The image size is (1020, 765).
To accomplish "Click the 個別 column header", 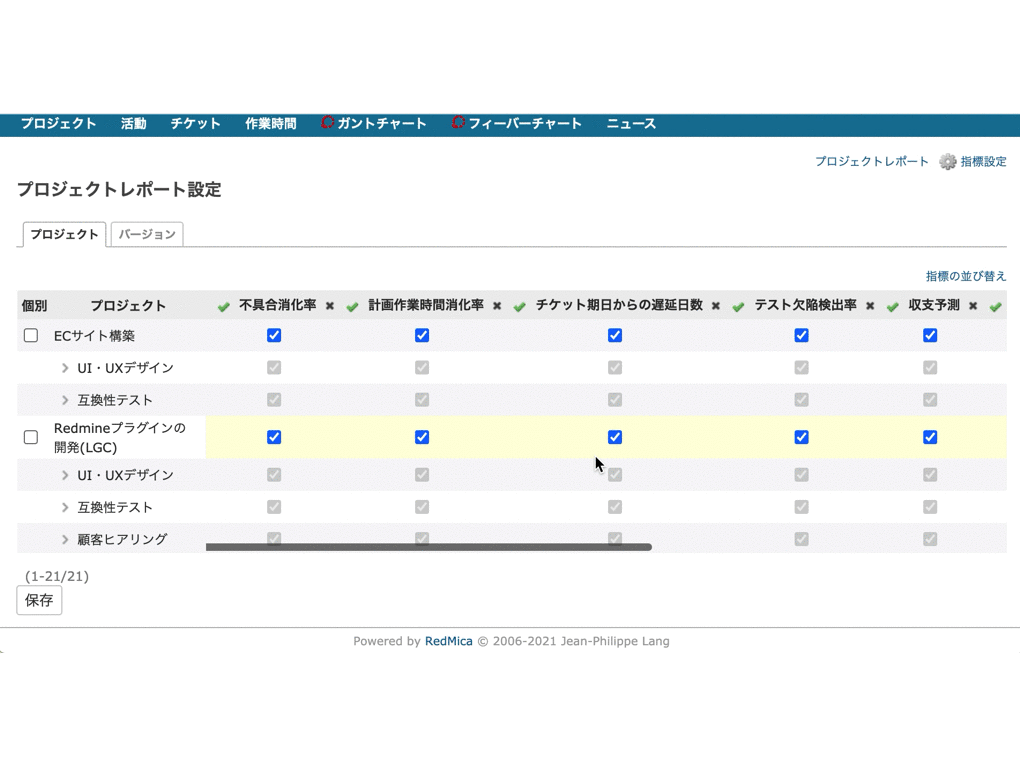I will pos(34,306).
